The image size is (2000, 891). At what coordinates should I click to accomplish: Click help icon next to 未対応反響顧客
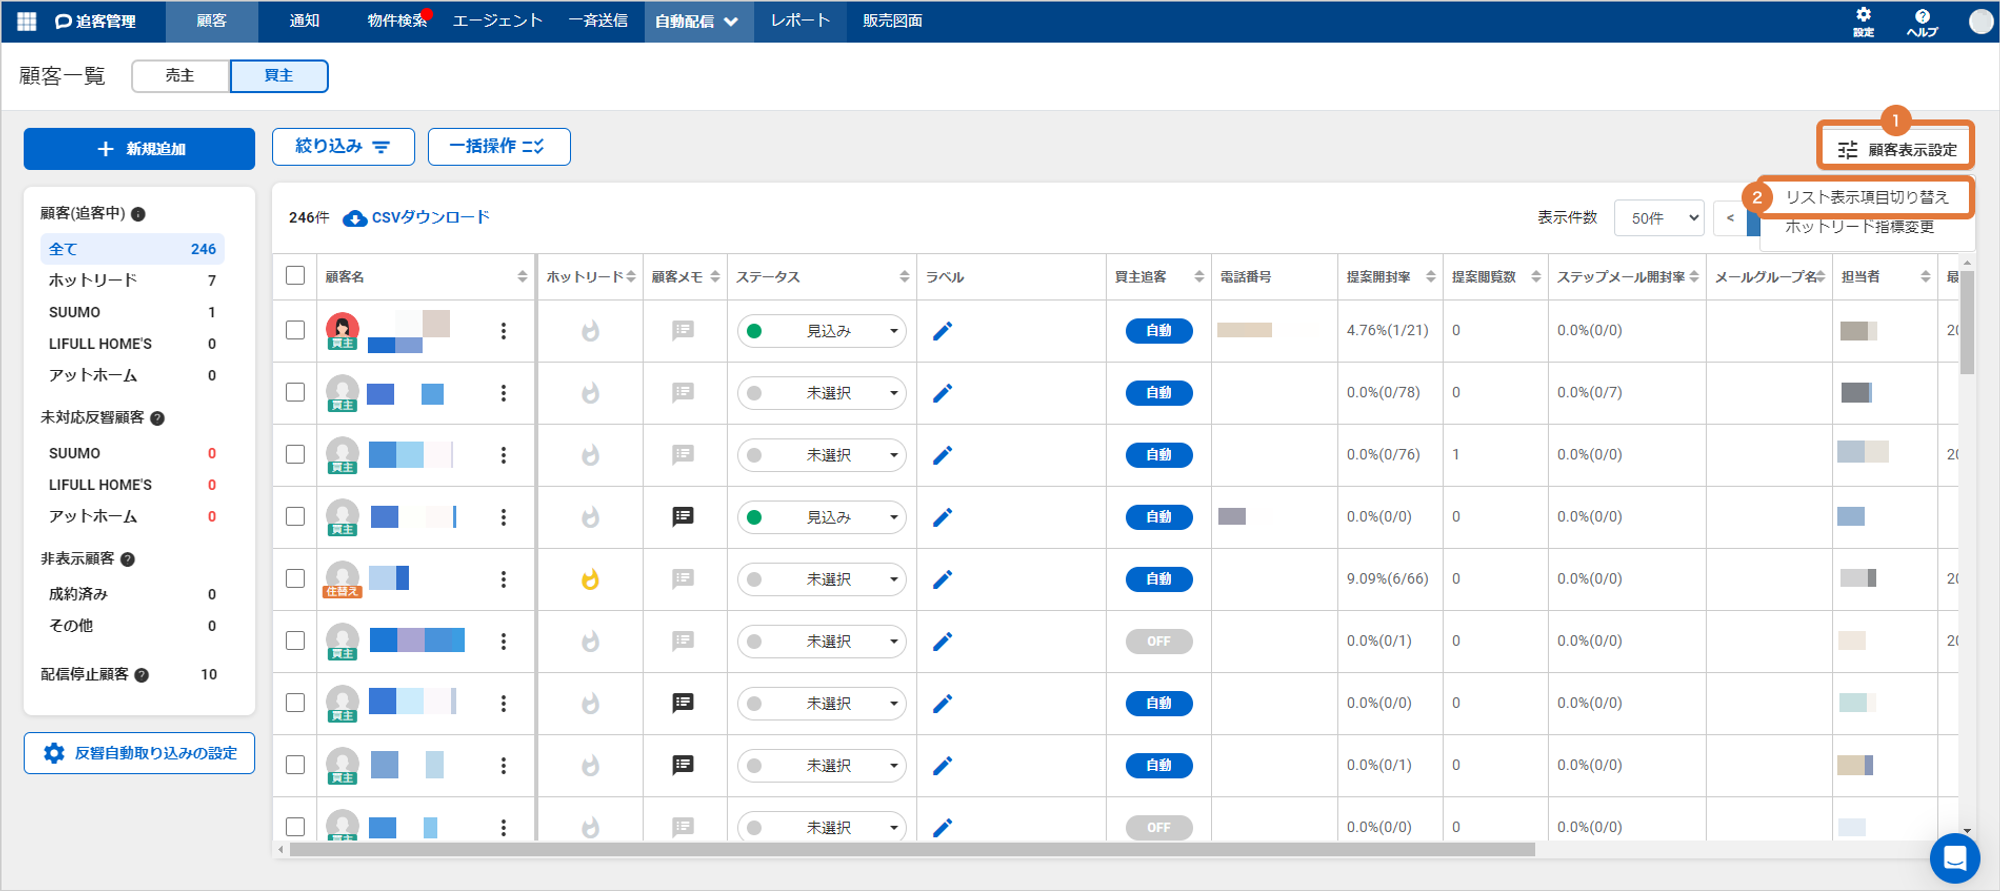pos(157,418)
